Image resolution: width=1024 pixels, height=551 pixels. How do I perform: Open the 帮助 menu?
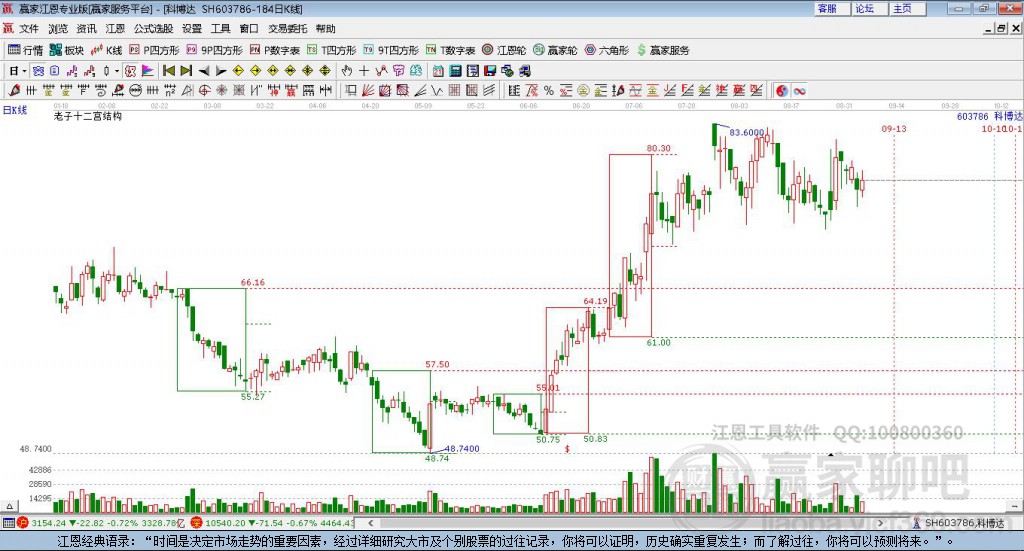point(325,29)
